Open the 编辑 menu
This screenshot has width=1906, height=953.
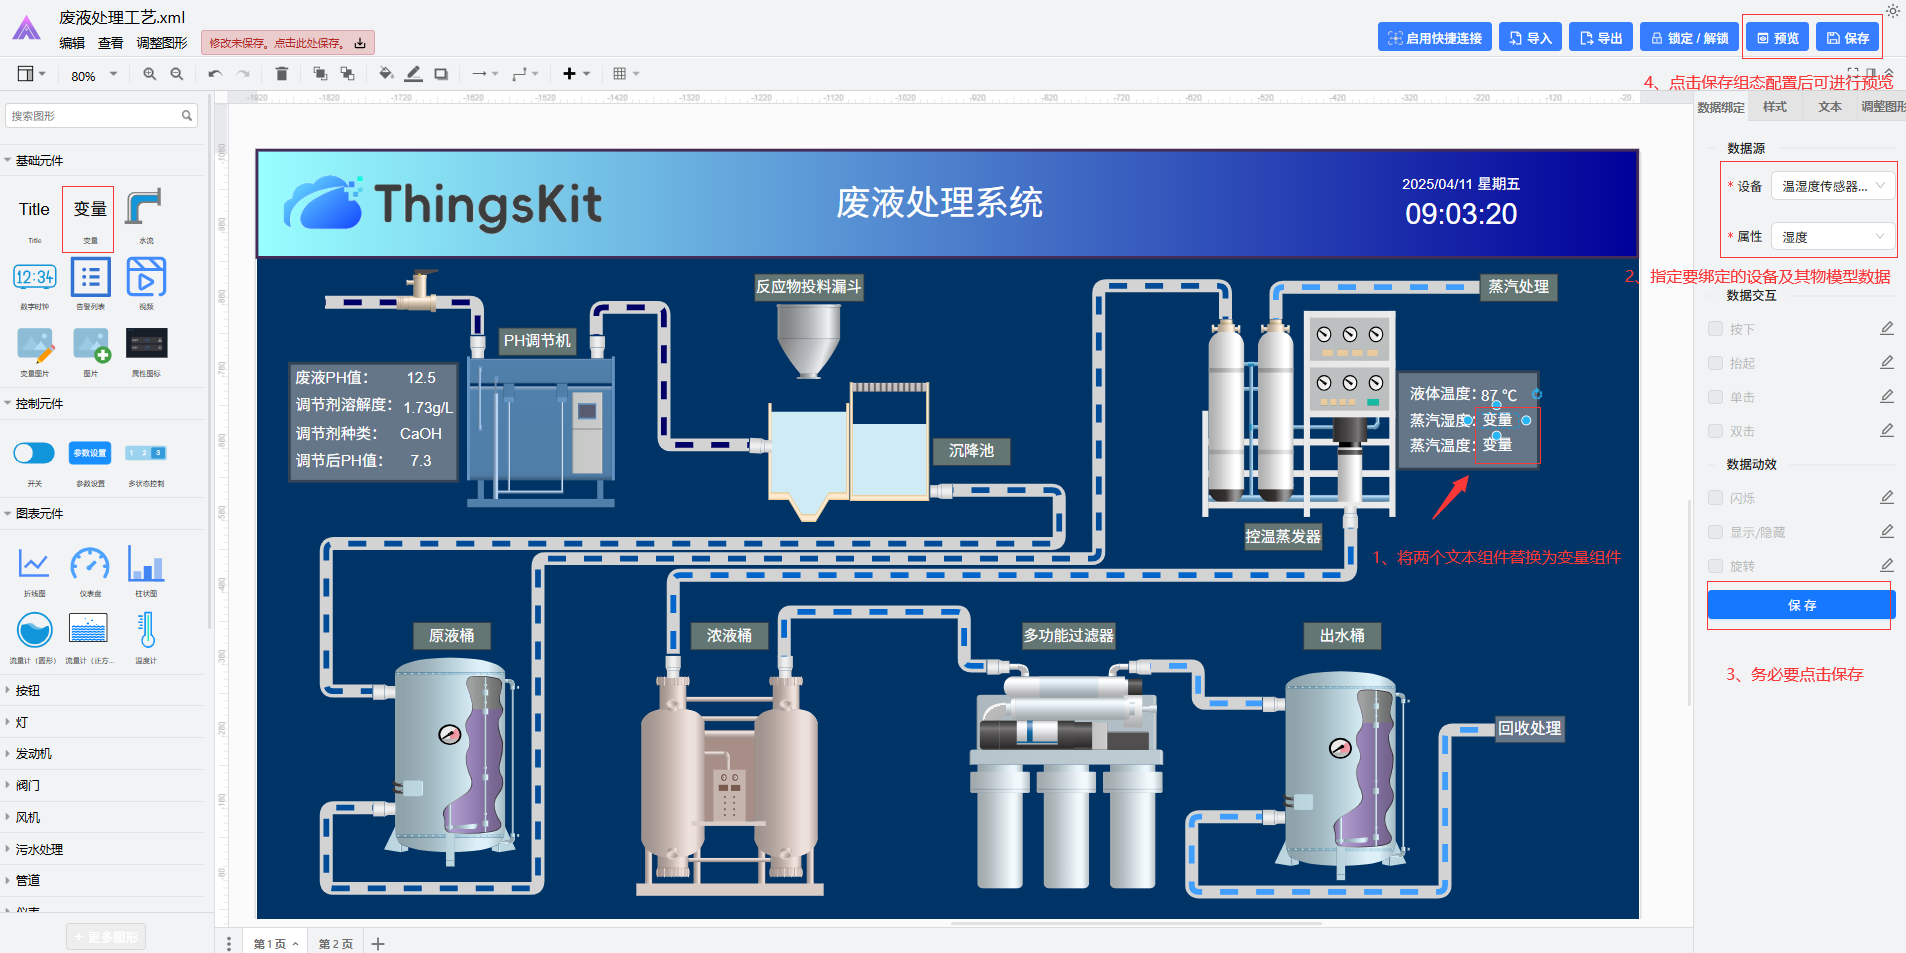(x=72, y=43)
